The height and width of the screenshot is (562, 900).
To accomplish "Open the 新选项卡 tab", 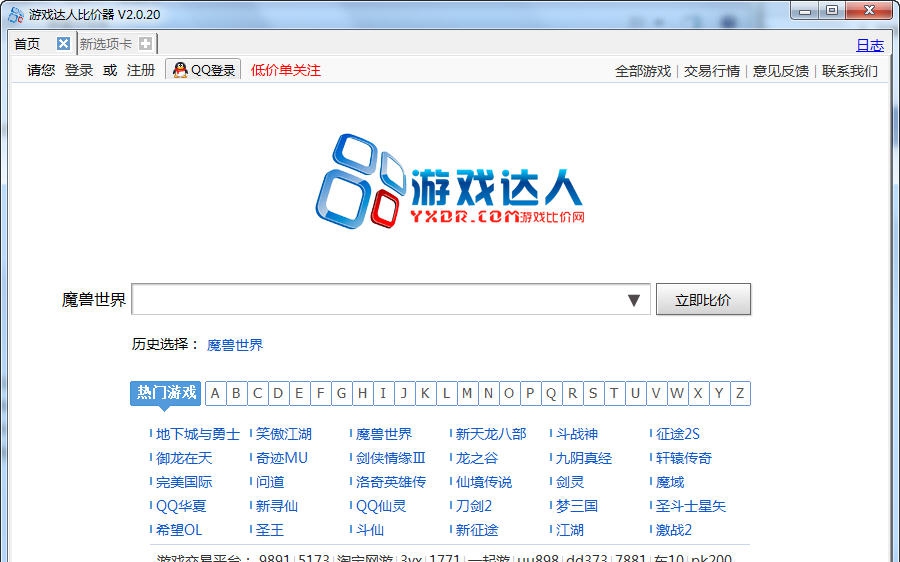I will click(x=106, y=44).
